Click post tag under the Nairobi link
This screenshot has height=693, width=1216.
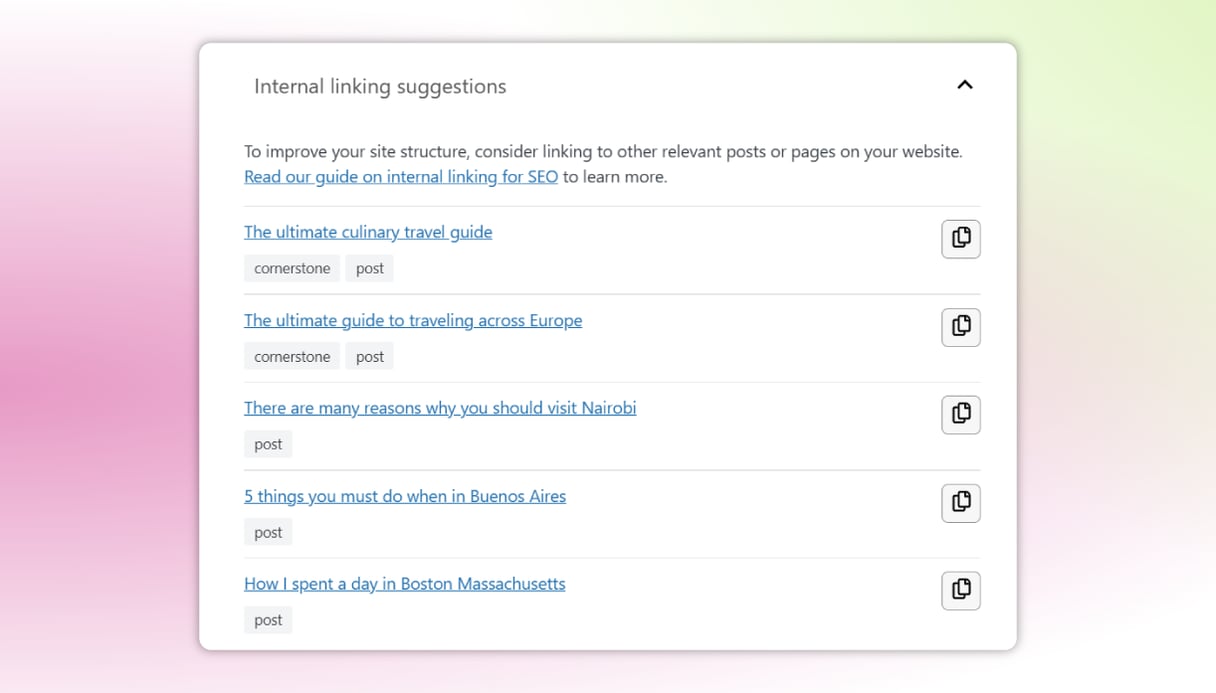pyautogui.click(x=268, y=444)
